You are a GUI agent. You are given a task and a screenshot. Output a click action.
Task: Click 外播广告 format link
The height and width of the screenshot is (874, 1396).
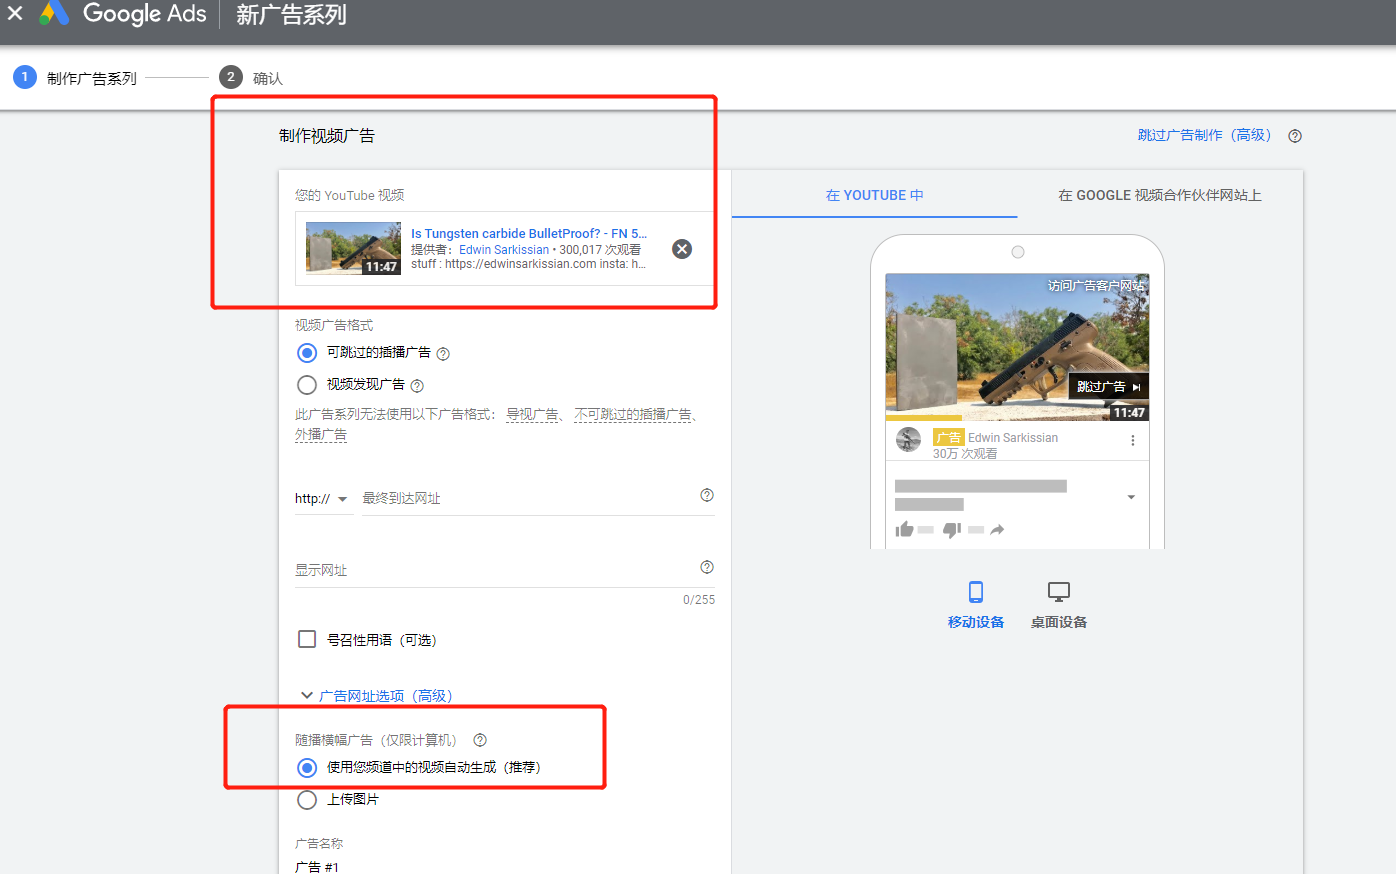321,435
